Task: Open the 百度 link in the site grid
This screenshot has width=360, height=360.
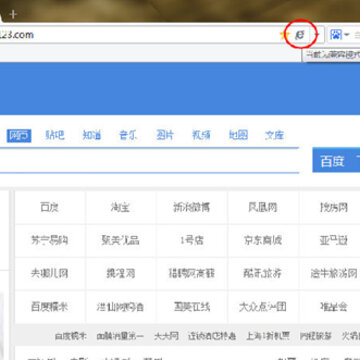Action: (50, 207)
